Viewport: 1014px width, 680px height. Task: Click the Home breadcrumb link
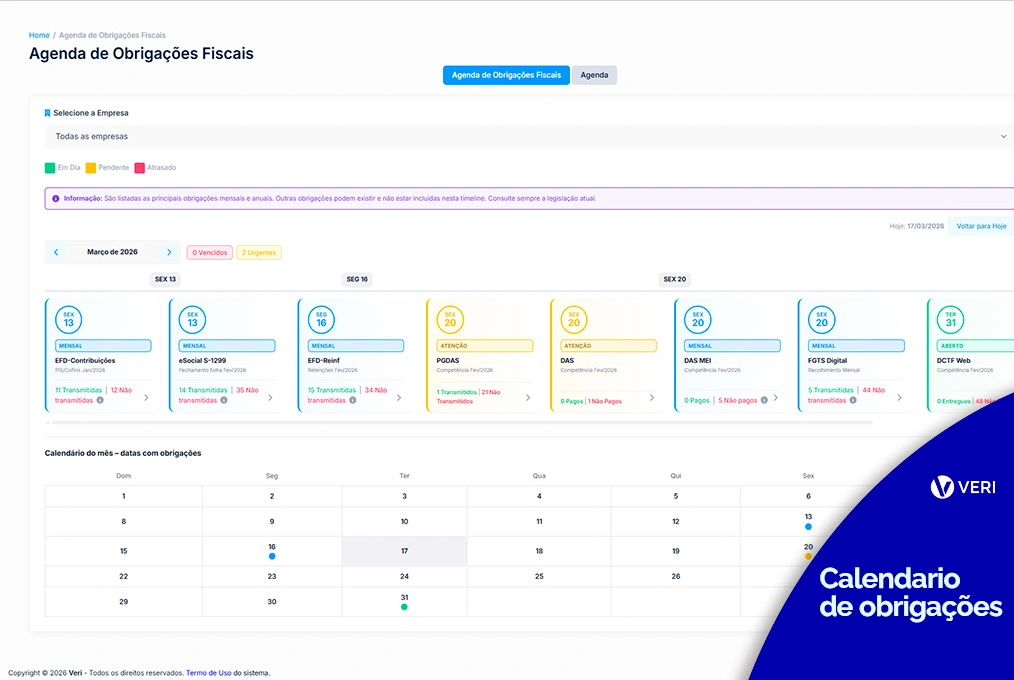pos(39,35)
